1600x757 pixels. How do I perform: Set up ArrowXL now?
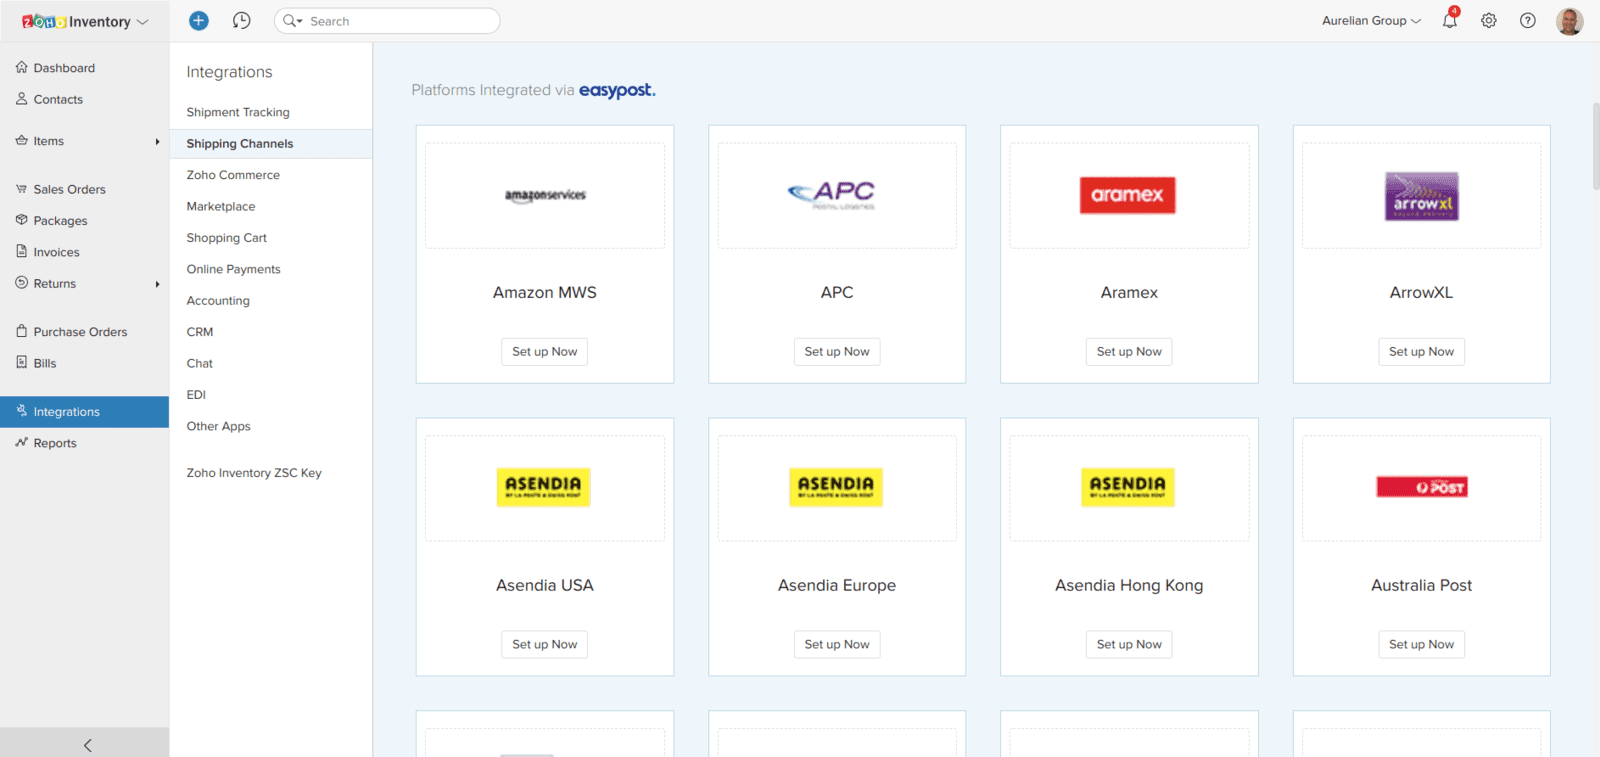coord(1421,352)
